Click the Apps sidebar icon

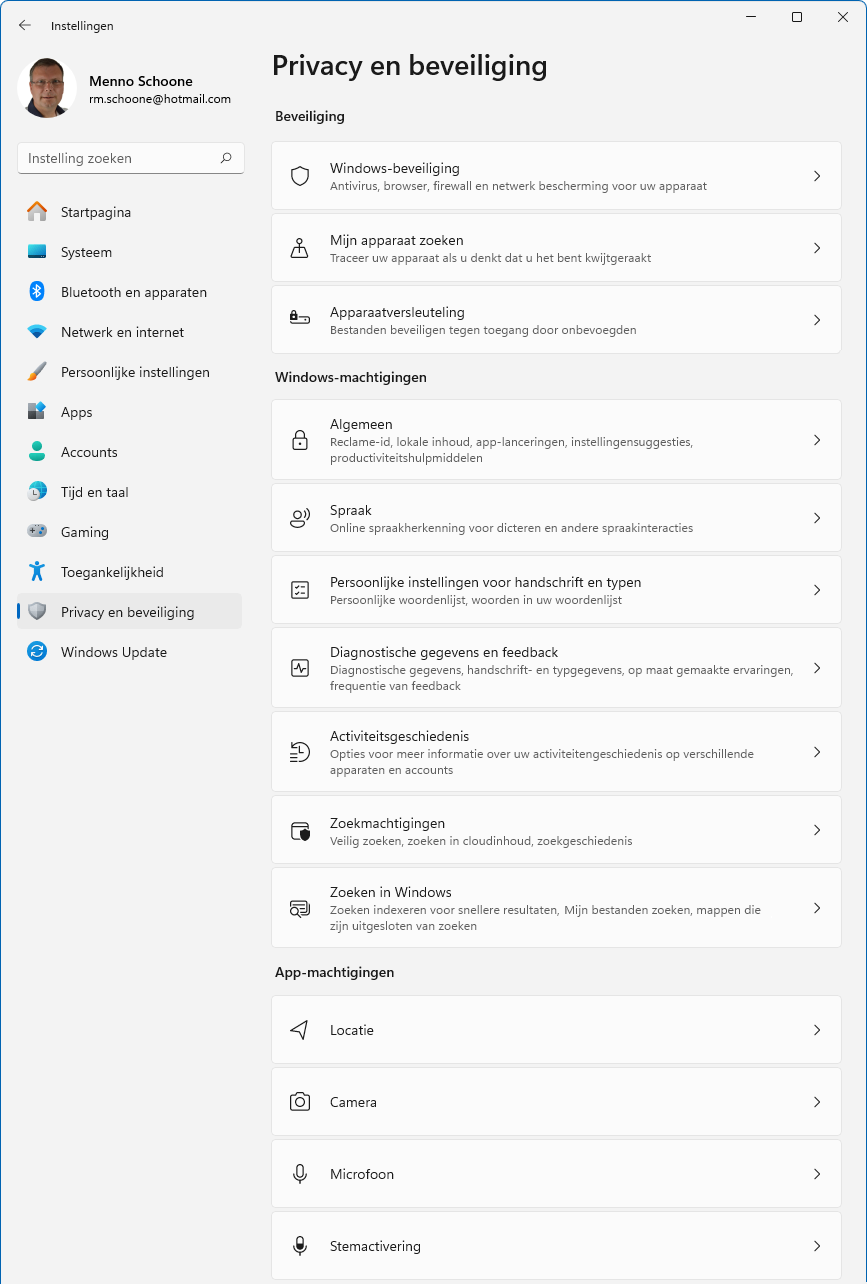click(x=37, y=412)
